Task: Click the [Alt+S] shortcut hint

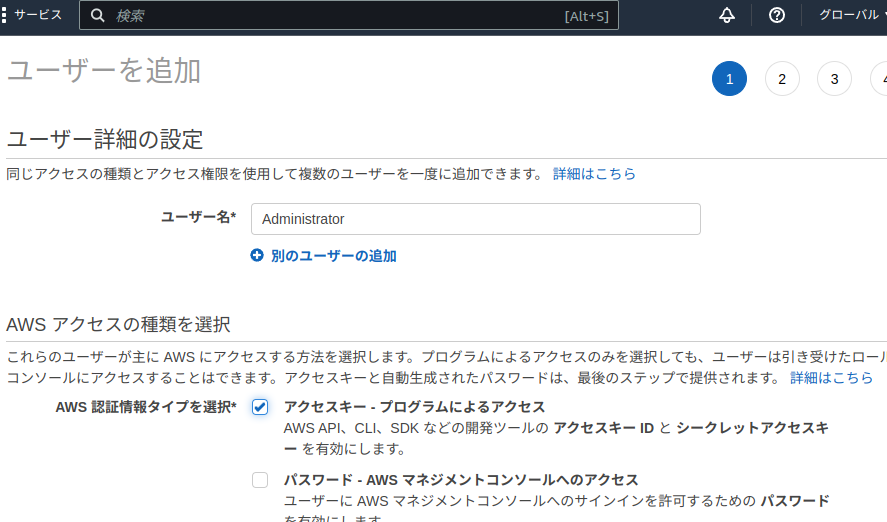Action: tap(587, 16)
